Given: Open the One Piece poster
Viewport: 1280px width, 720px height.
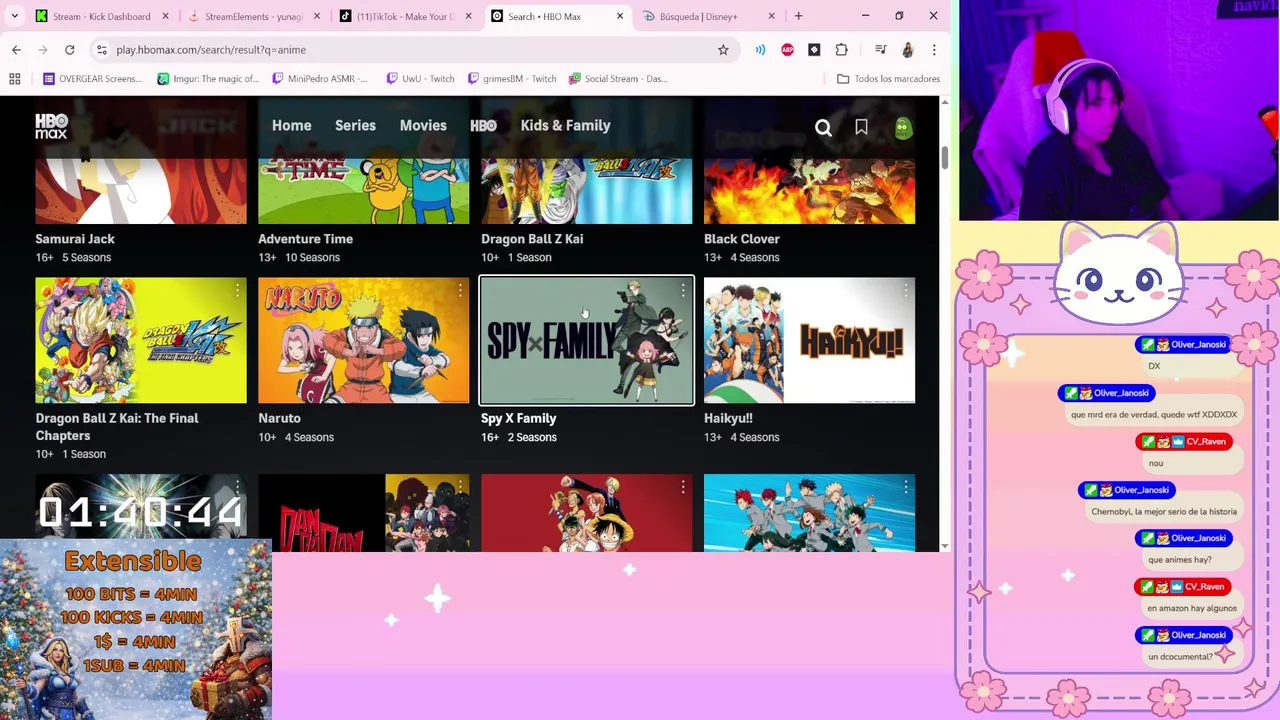Looking at the screenshot, I should pos(587,513).
